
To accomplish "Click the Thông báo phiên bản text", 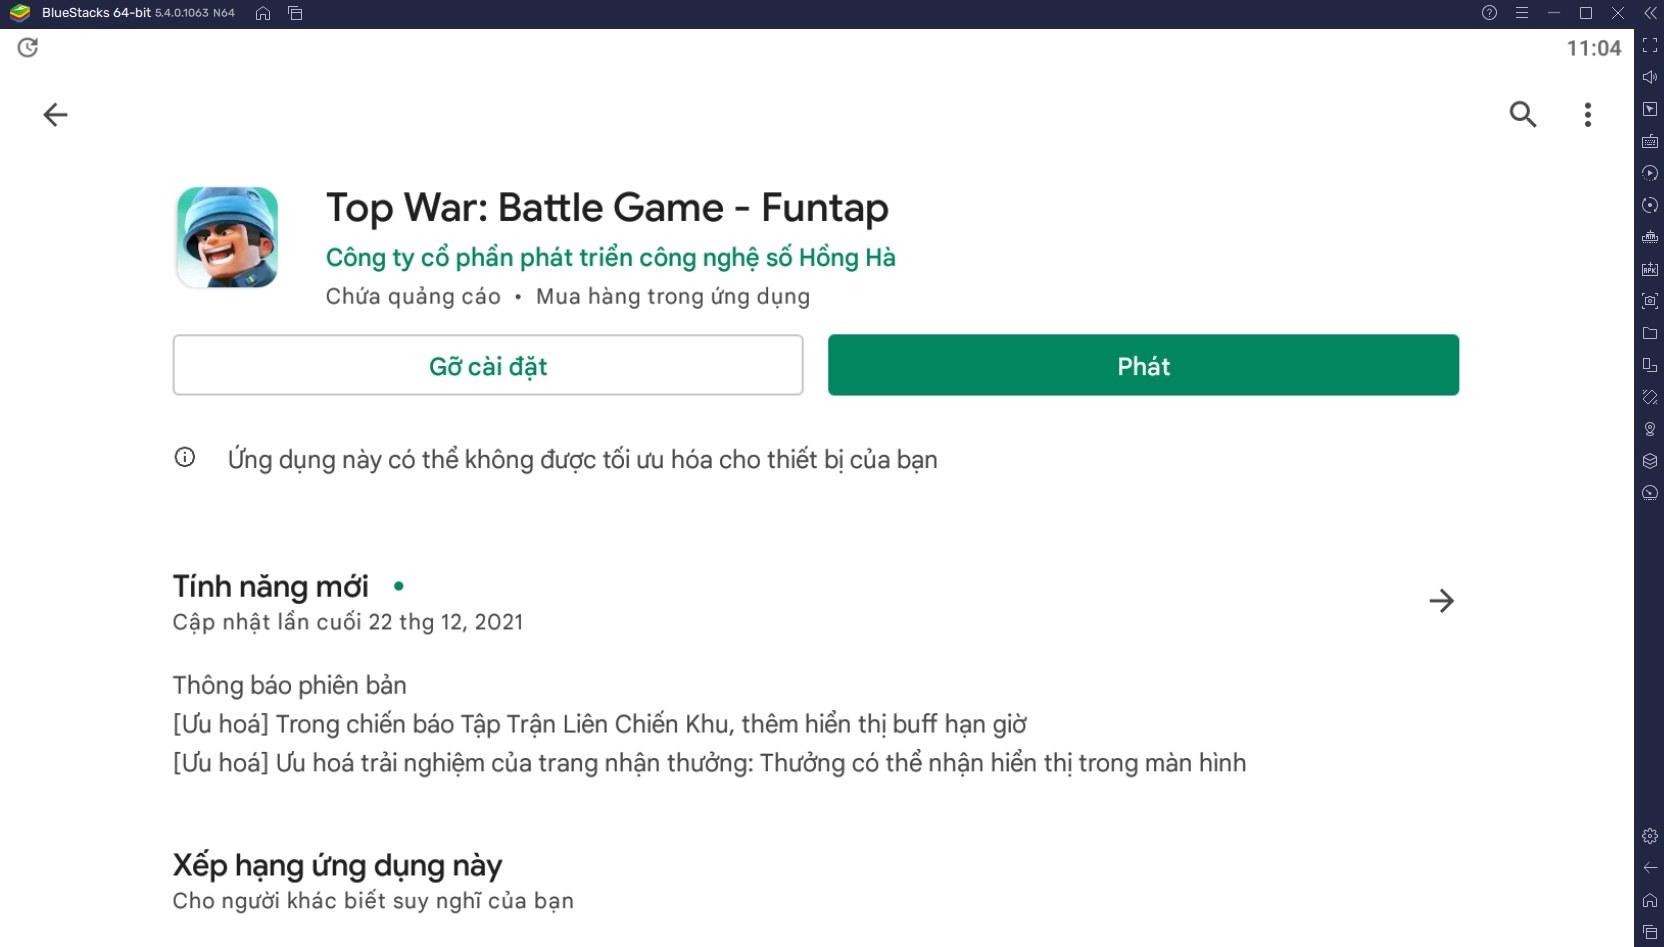I will pyautogui.click(x=289, y=685).
